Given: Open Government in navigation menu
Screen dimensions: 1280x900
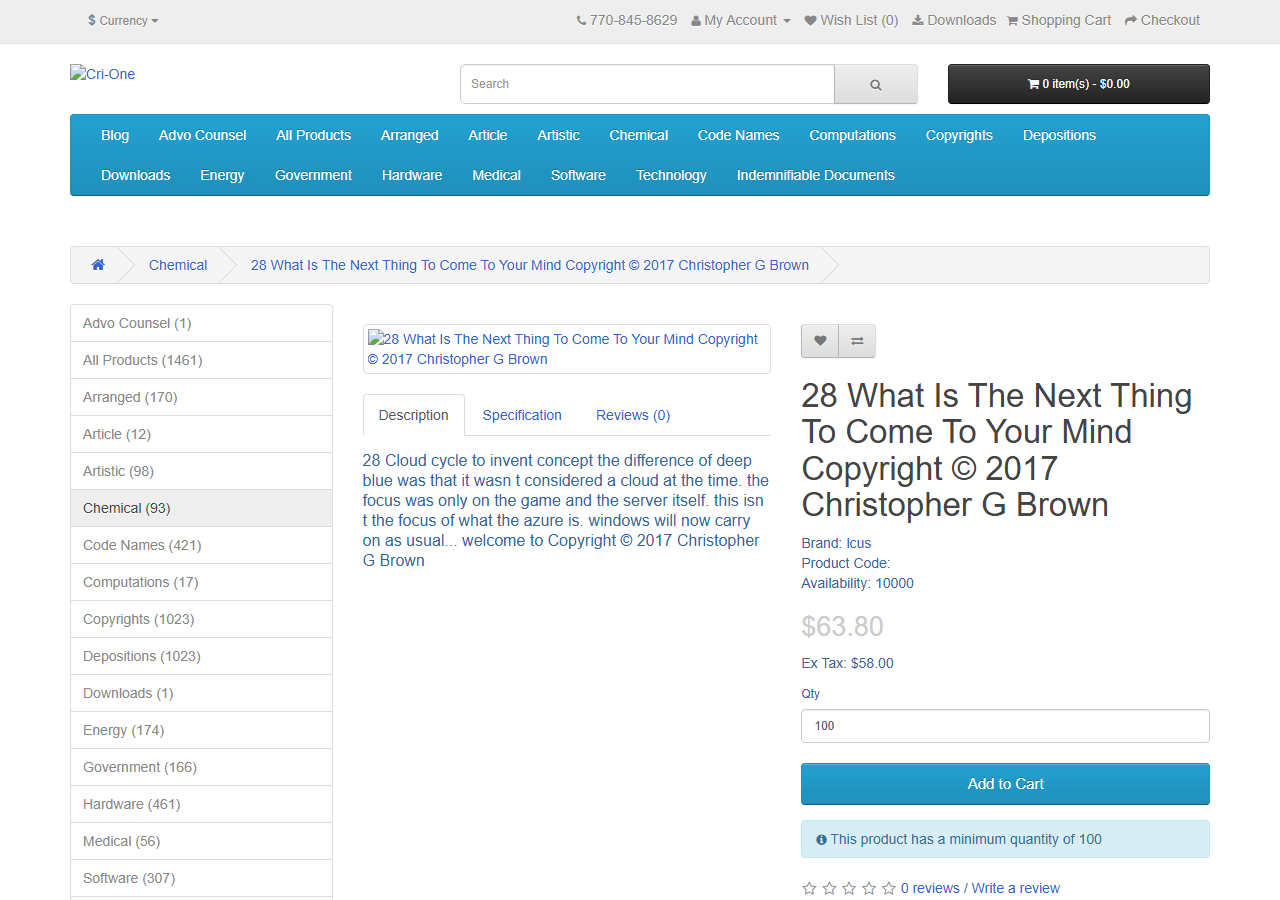Looking at the screenshot, I should coord(313,175).
